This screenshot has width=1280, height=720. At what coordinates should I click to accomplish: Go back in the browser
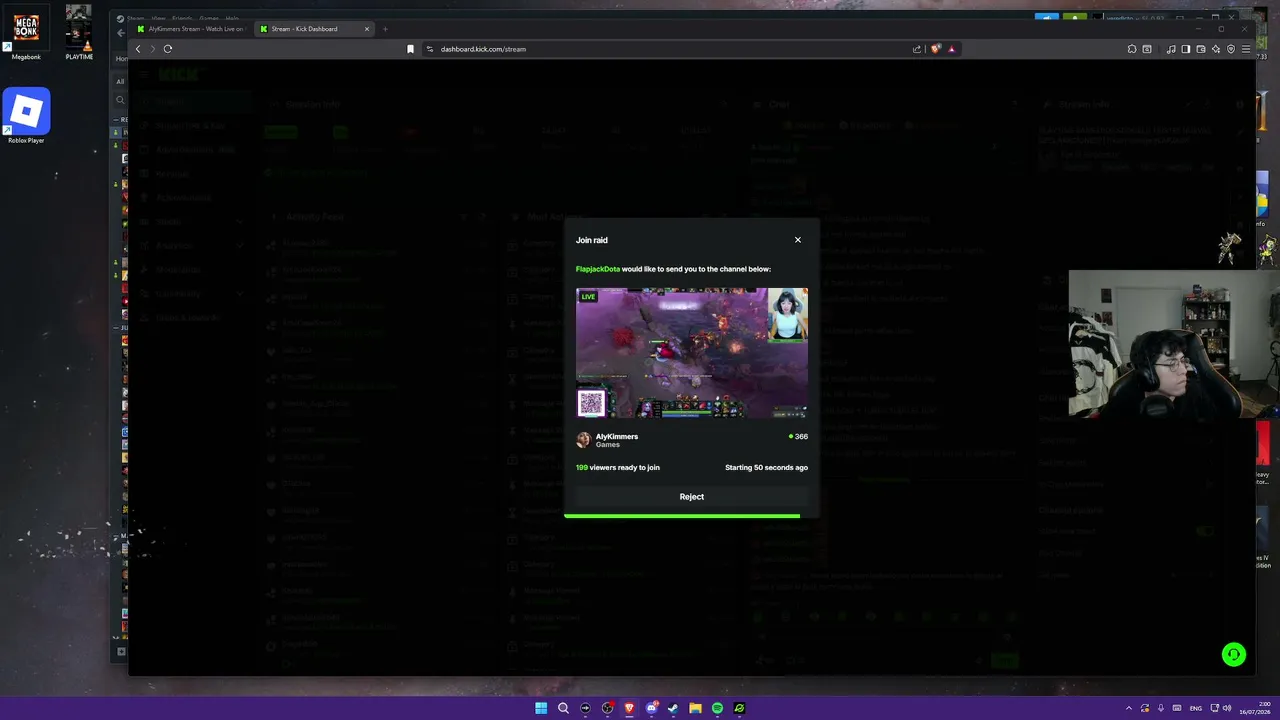coord(138,49)
